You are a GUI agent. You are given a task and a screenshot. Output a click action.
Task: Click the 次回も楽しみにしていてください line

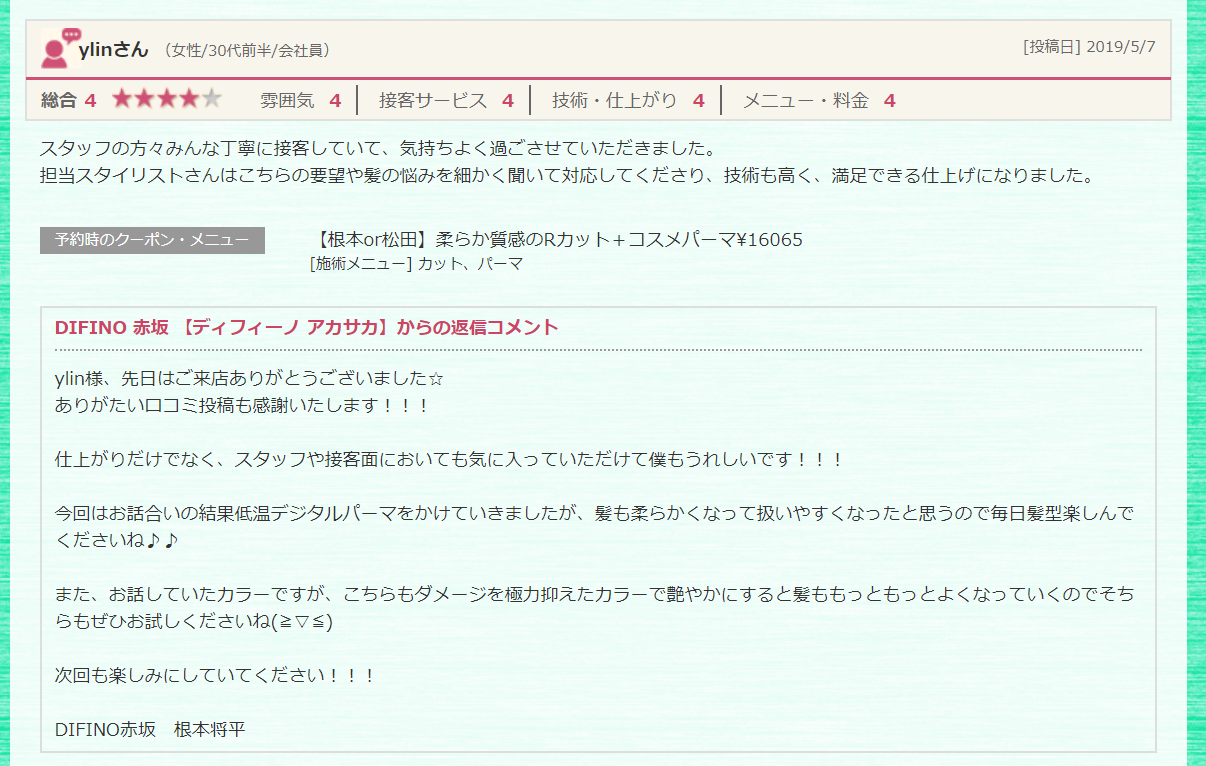coord(215,675)
